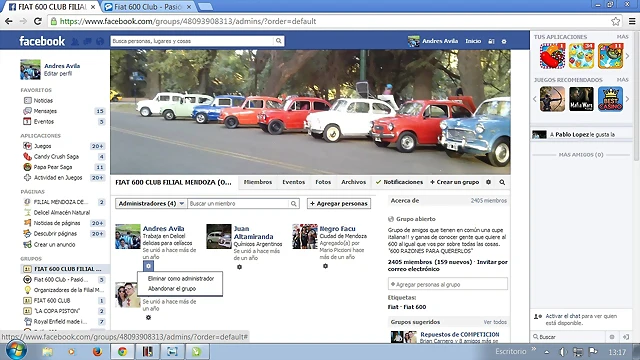Open gear under fourth administrator
The image size is (640, 360).
pos(149,318)
